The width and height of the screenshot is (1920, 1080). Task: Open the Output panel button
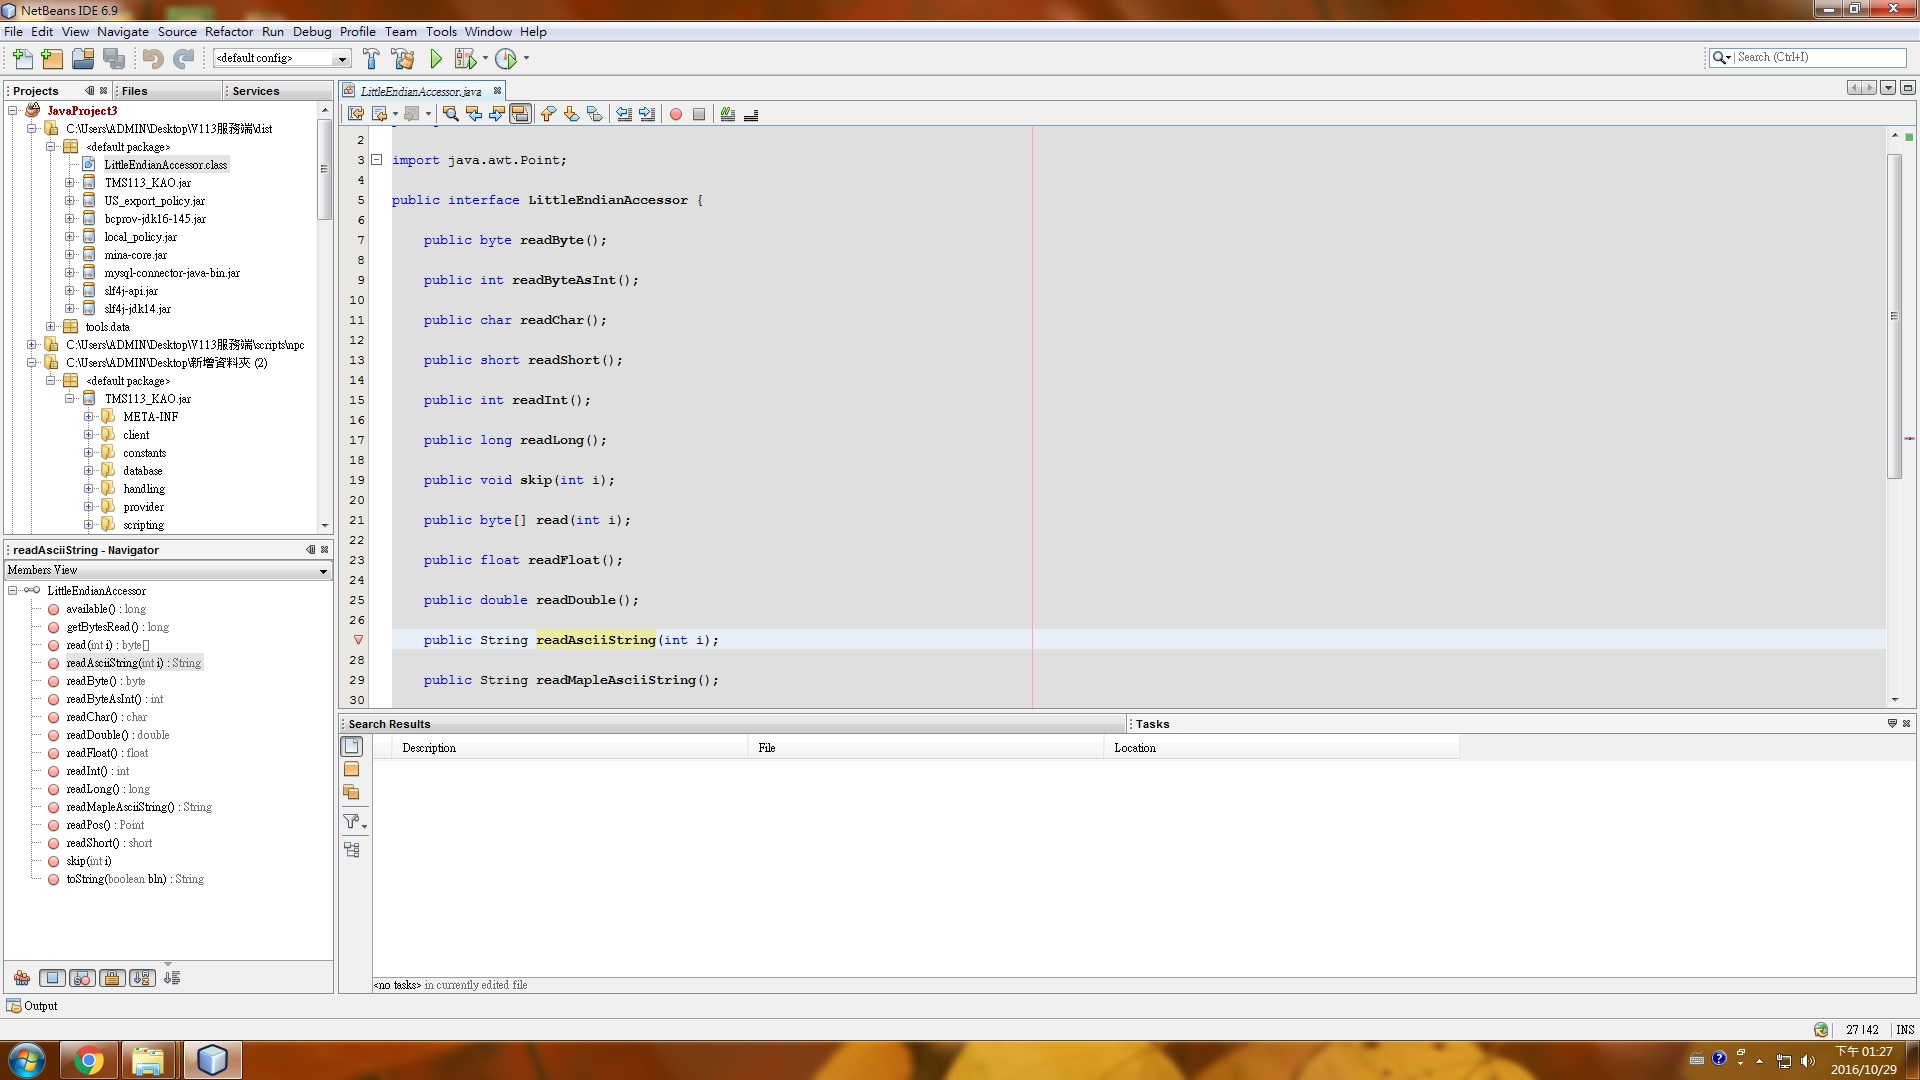[32, 1006]
